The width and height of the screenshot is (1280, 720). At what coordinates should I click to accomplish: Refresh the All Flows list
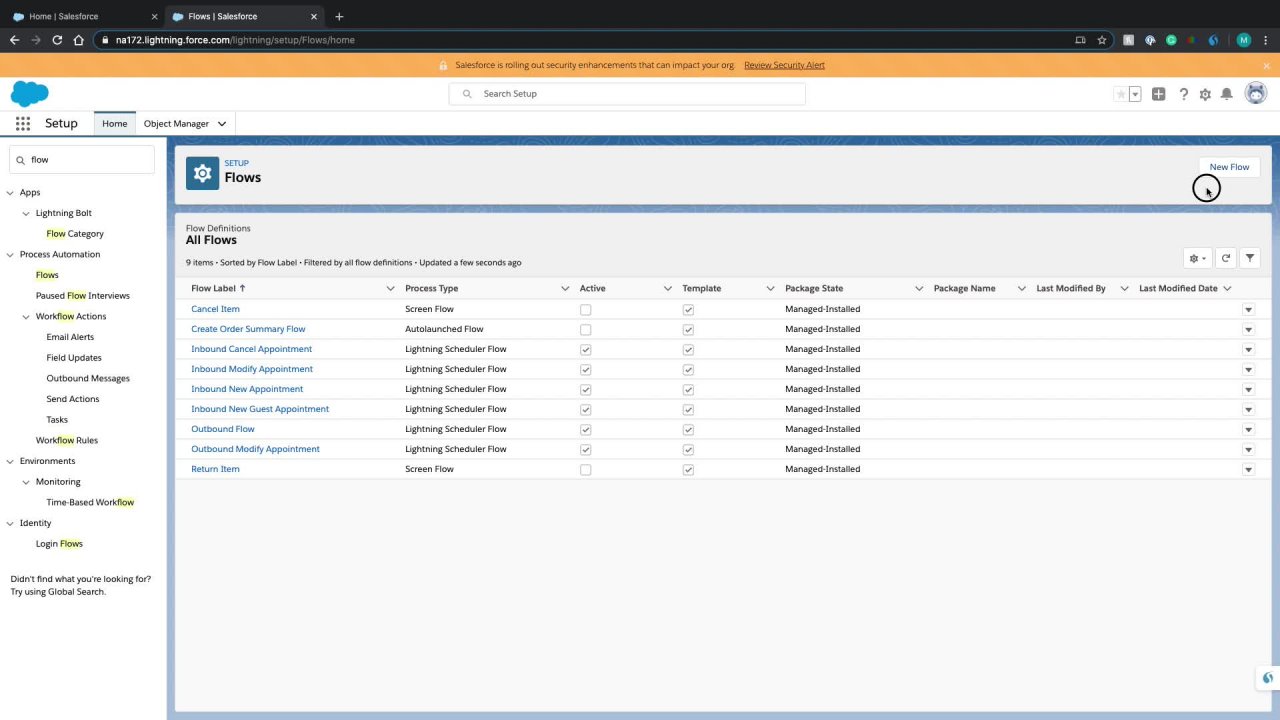coord(1225,258)
